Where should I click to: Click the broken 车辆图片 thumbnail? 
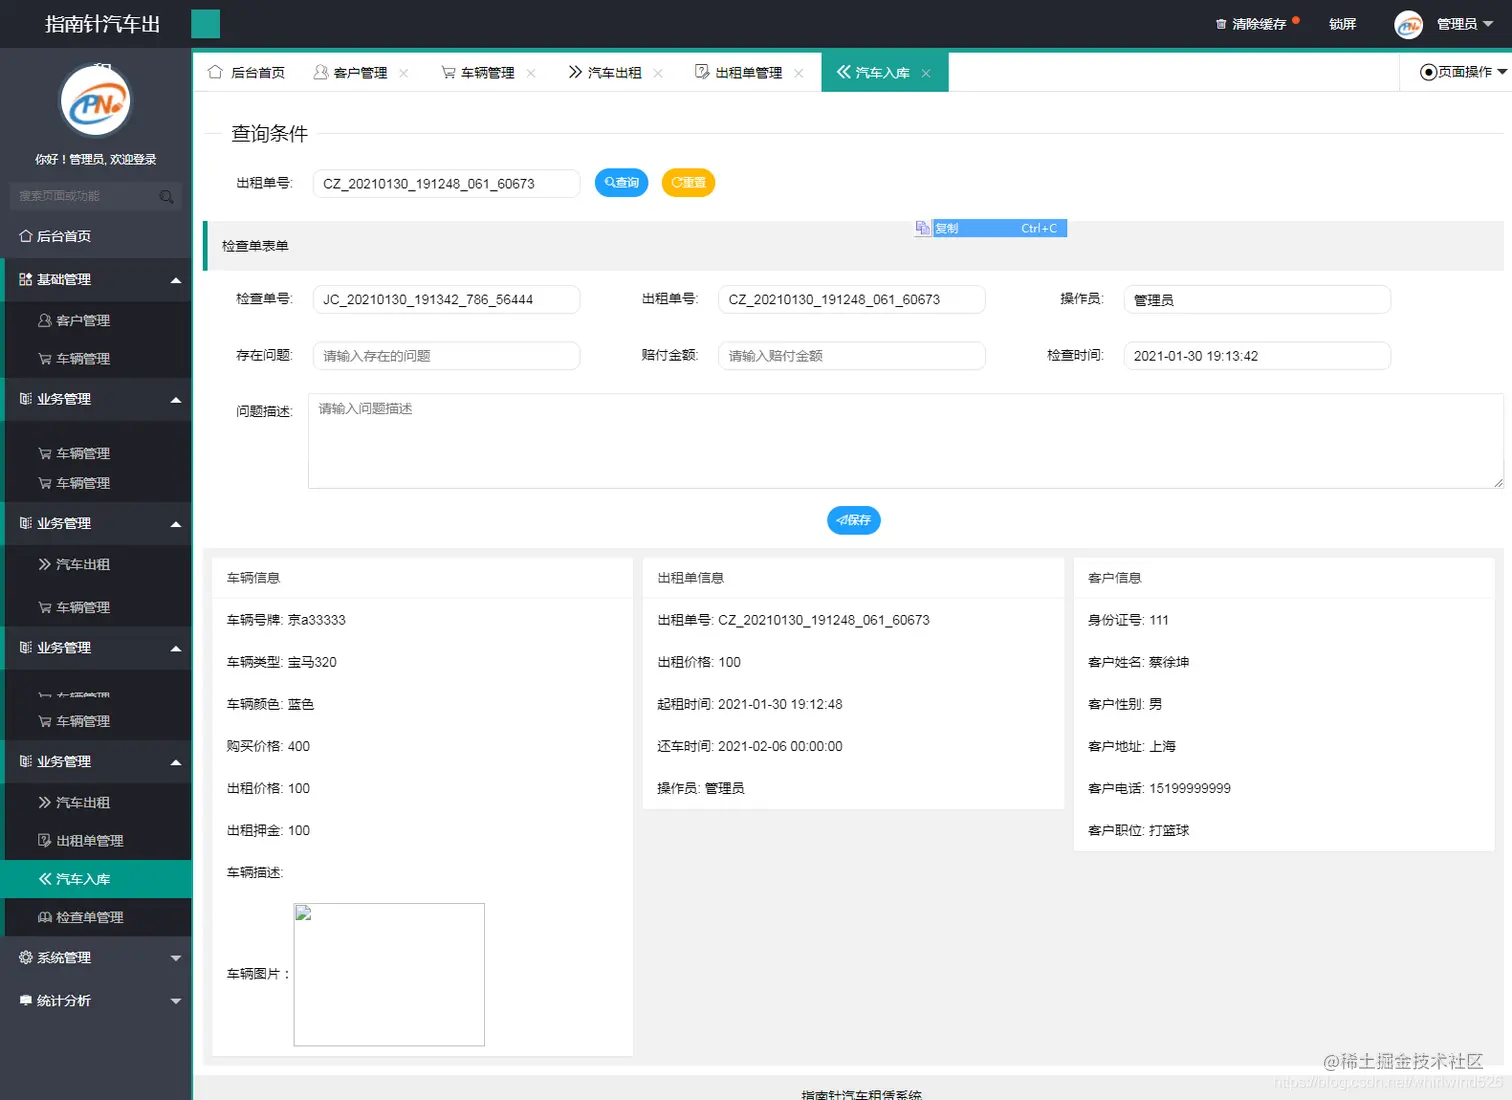[x=389, y=975]
